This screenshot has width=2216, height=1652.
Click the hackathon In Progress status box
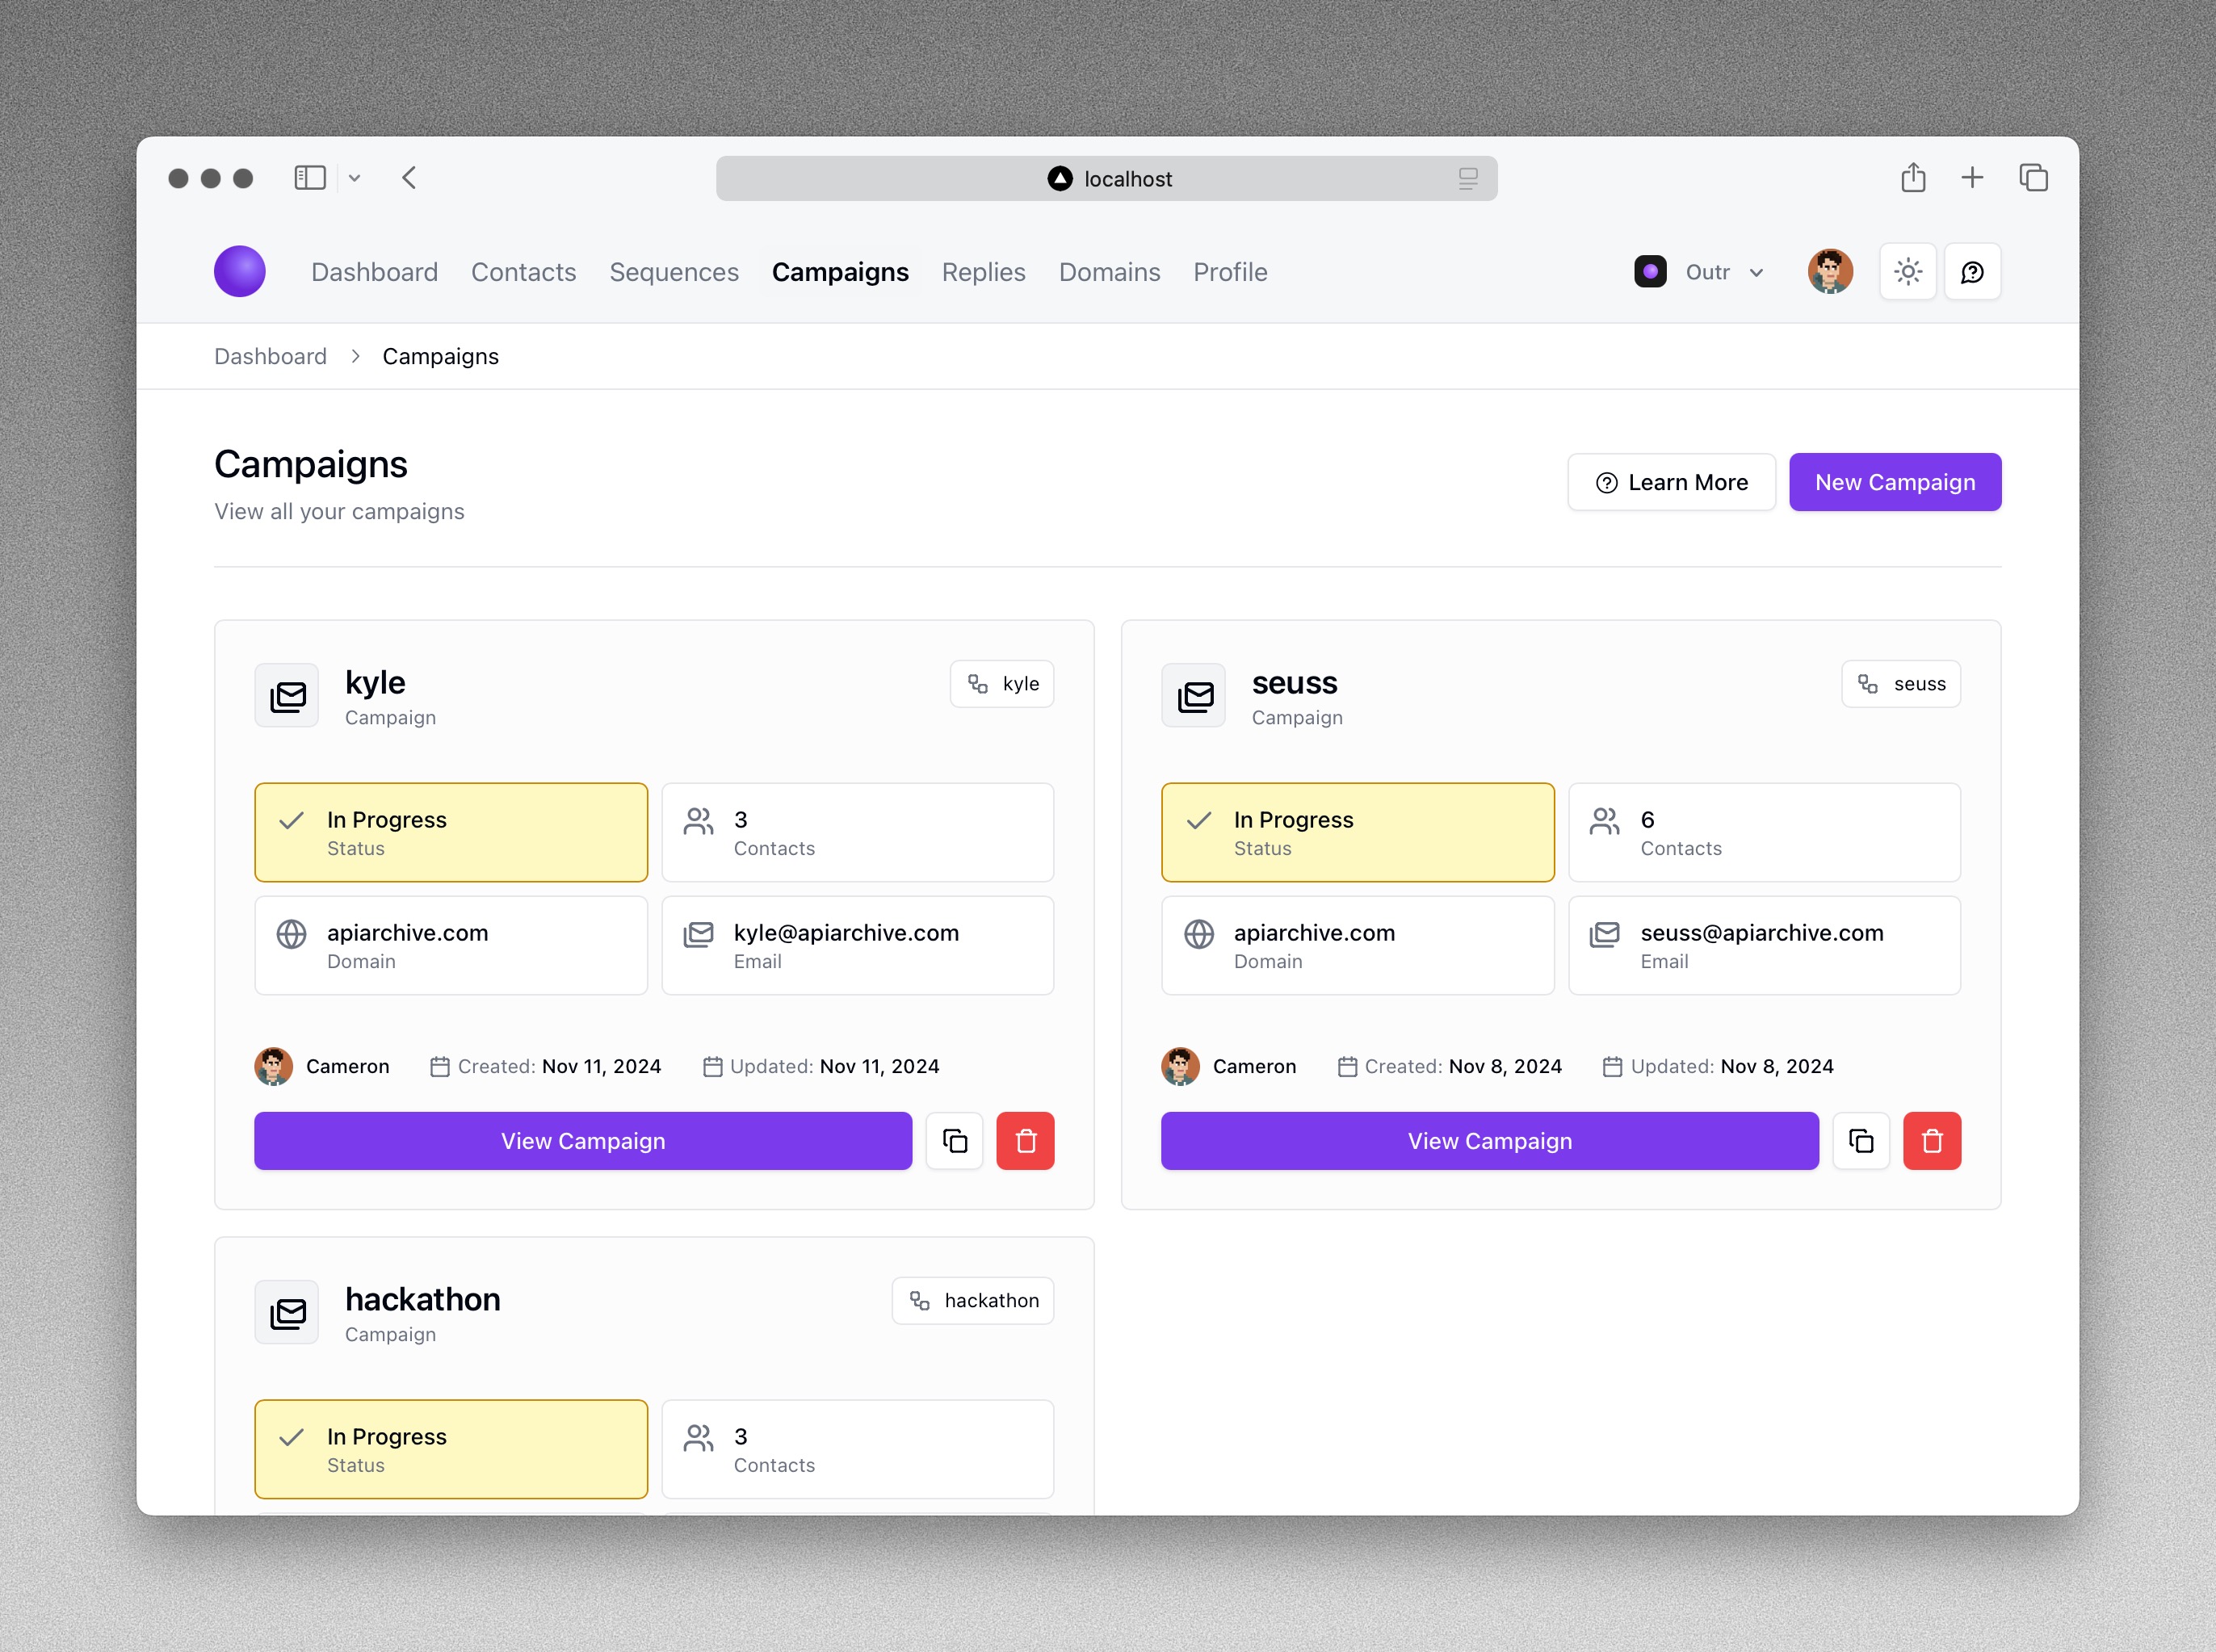pyautogui.click(x=451, y=1449)
